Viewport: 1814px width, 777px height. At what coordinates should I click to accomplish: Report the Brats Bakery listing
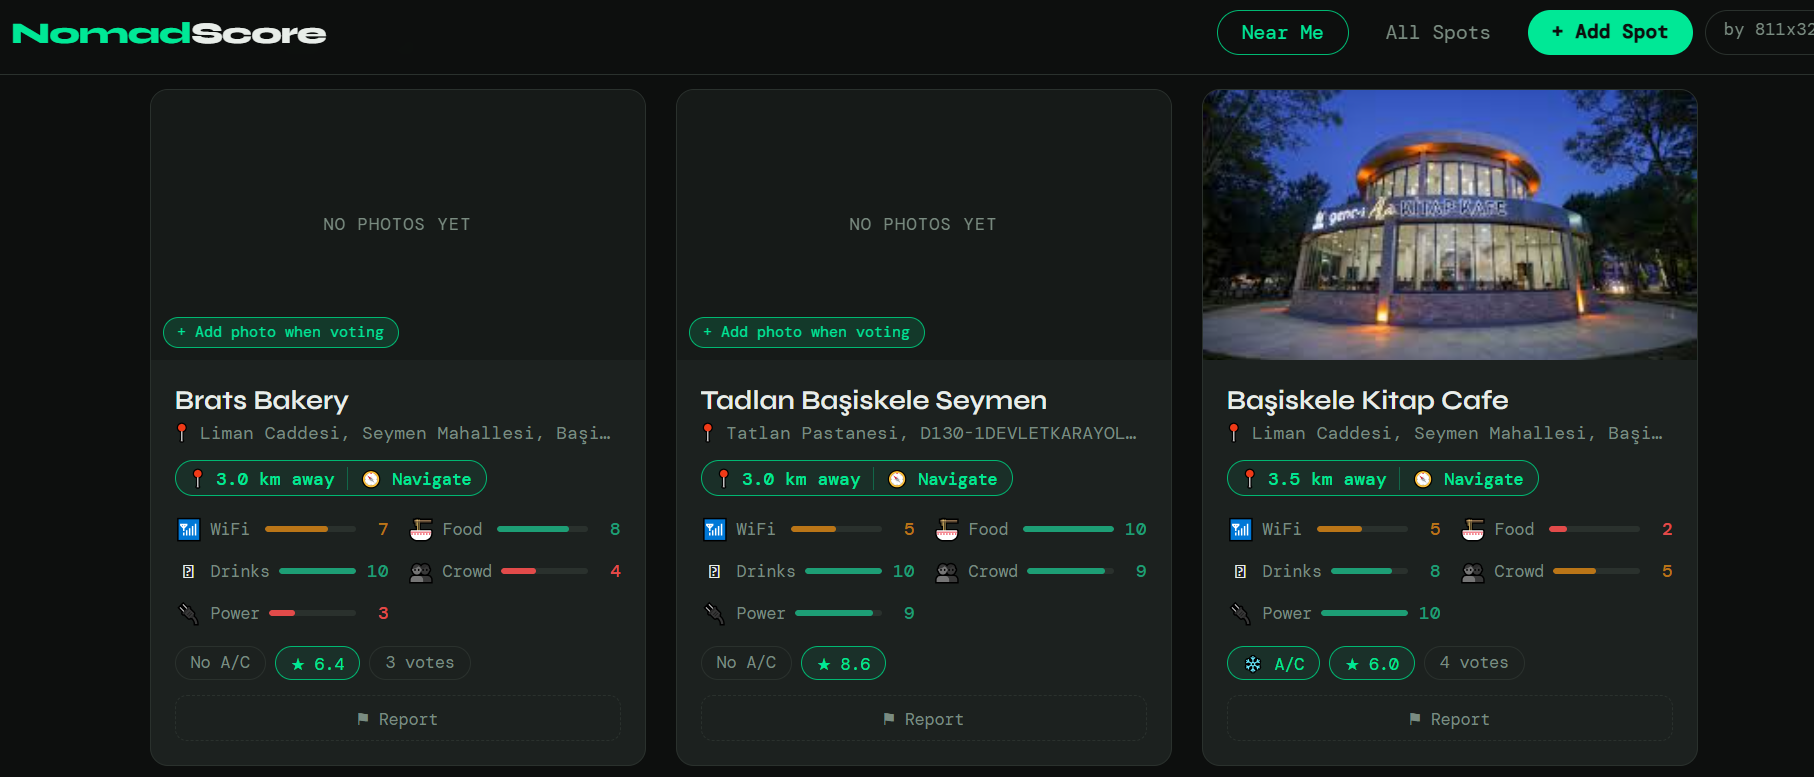[x=398, y=719]
